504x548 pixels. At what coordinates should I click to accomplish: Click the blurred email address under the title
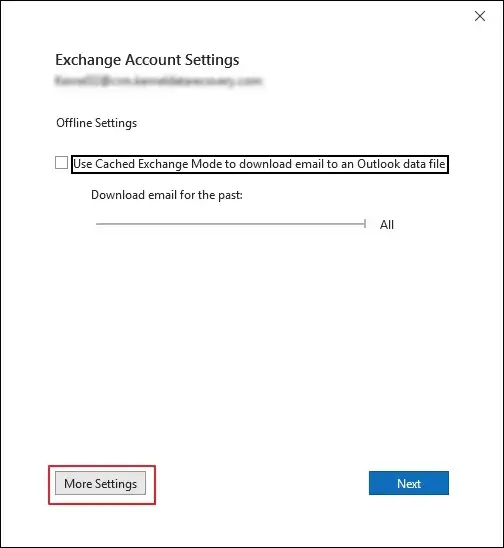click(158, 81)
